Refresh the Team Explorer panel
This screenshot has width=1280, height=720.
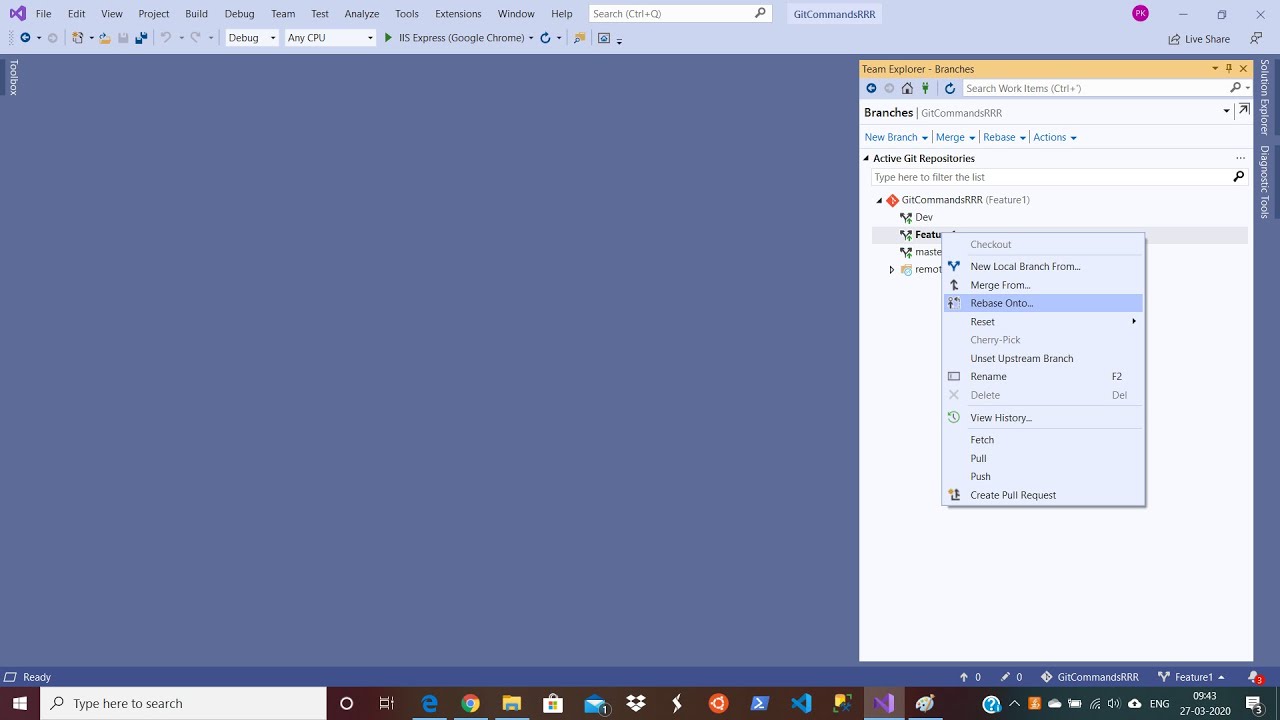tap(950, 88)
